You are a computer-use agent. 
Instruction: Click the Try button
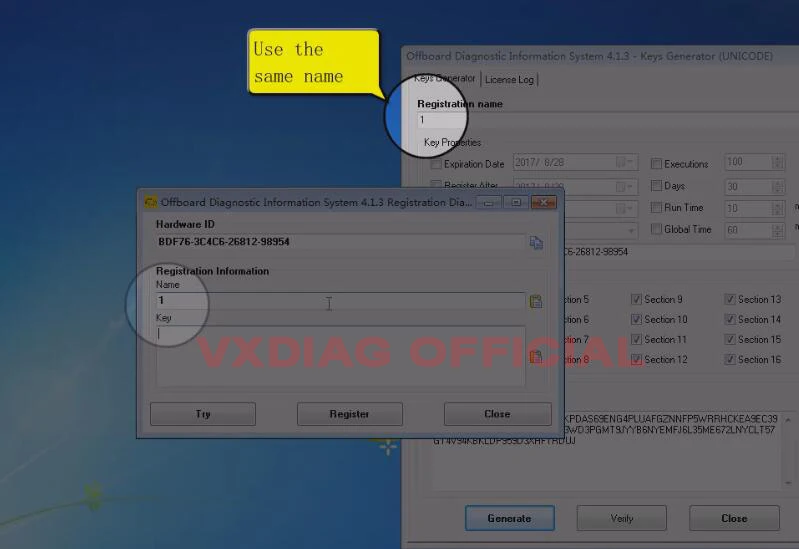(203, 414)
